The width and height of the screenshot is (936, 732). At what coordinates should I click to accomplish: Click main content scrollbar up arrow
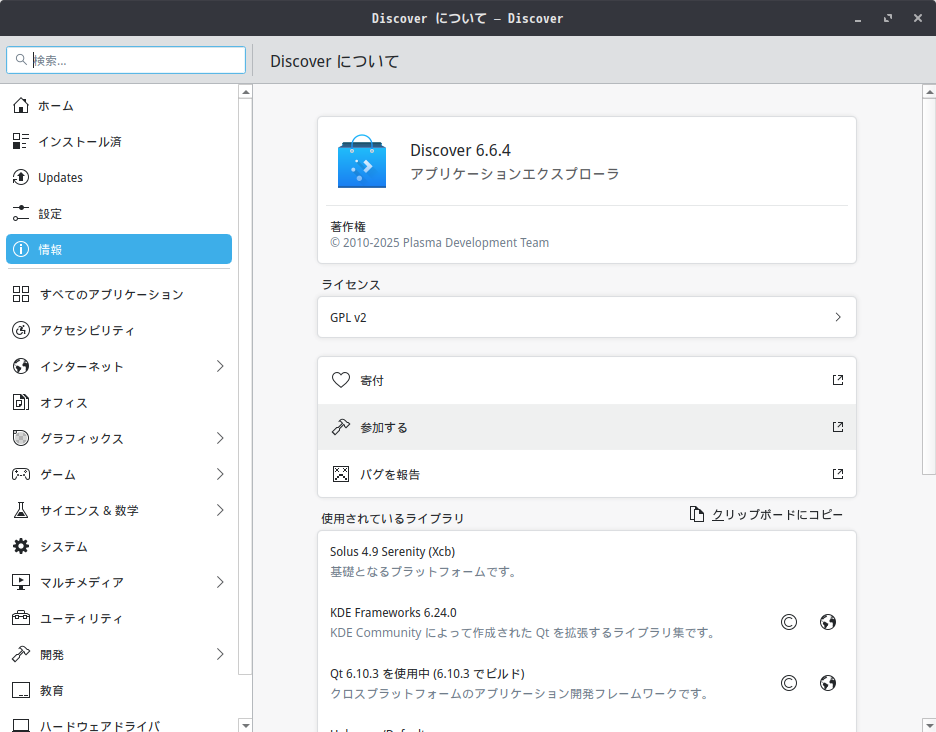[x=929, y=92]
